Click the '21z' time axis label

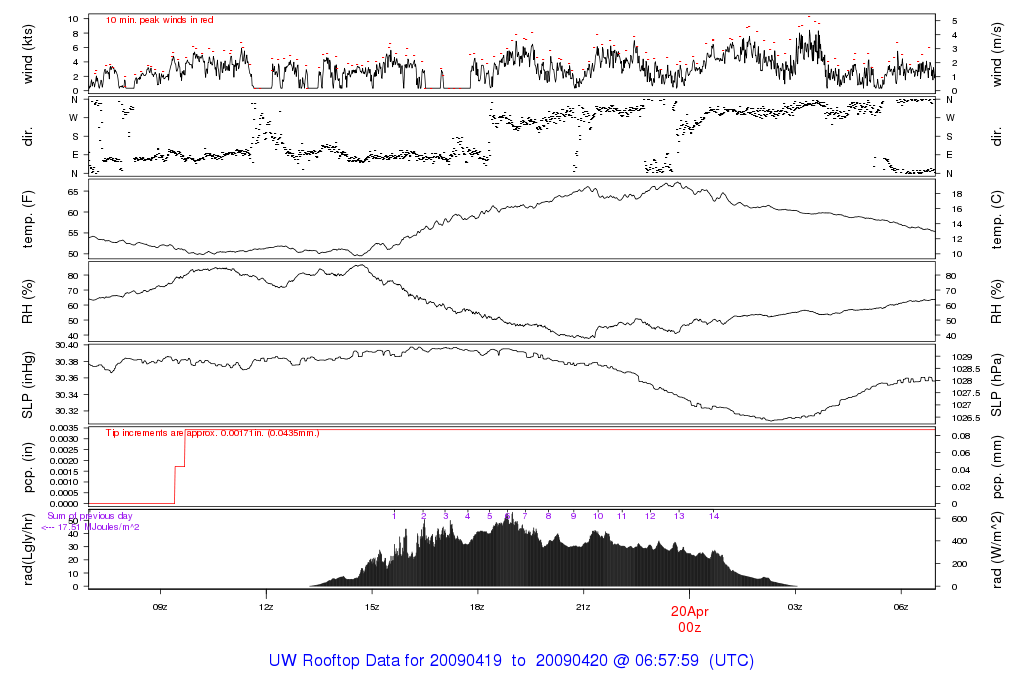pyautogui.click(x=583, y=607)
